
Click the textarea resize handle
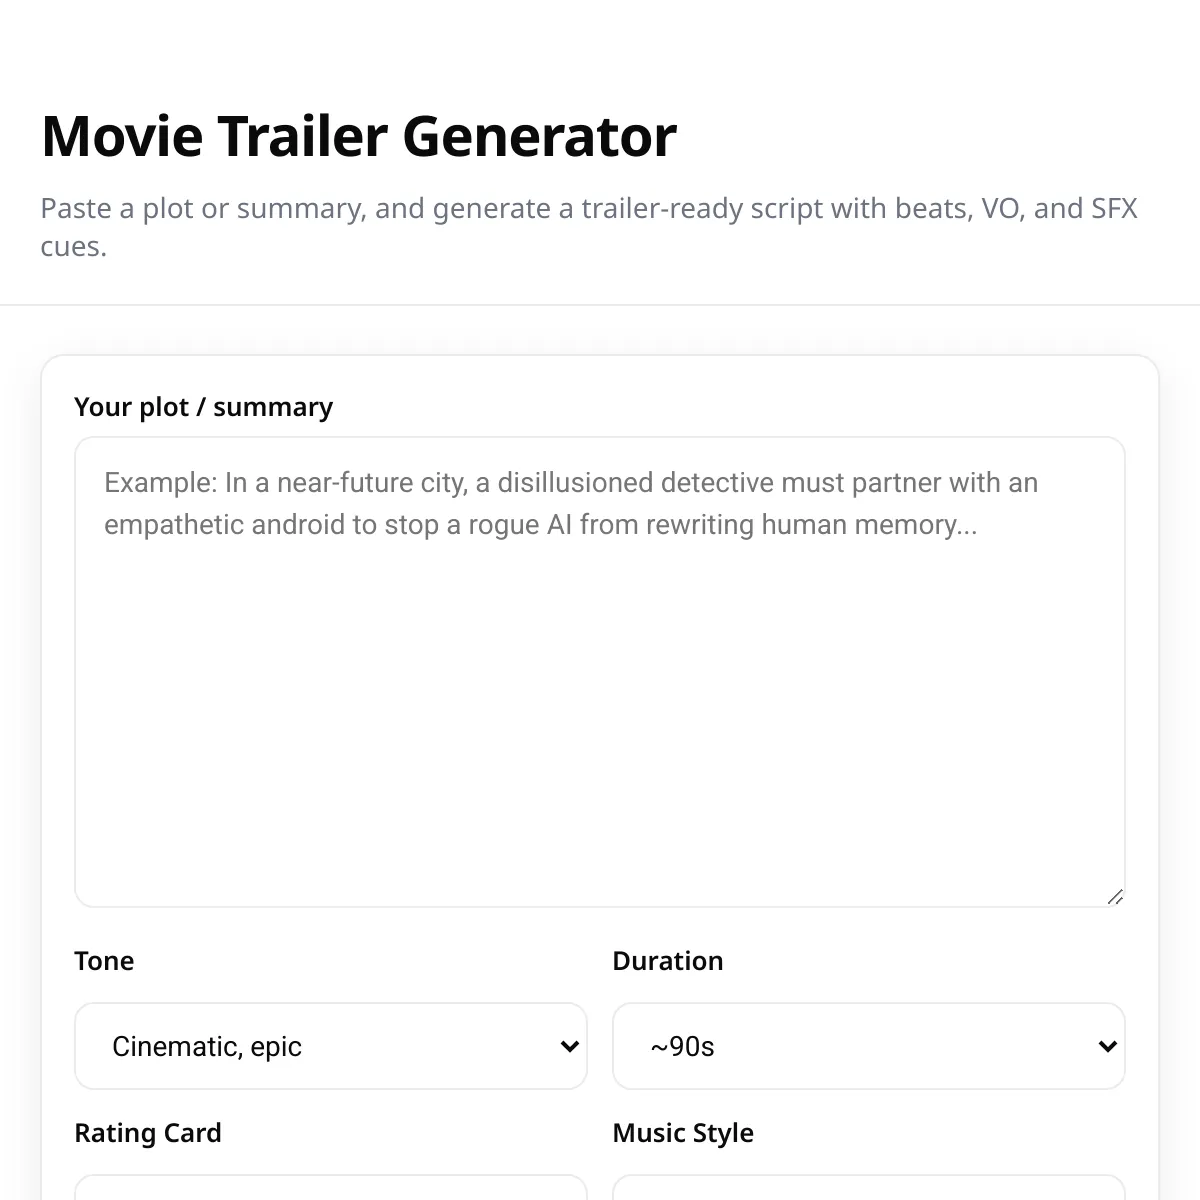coord(1115,897)
